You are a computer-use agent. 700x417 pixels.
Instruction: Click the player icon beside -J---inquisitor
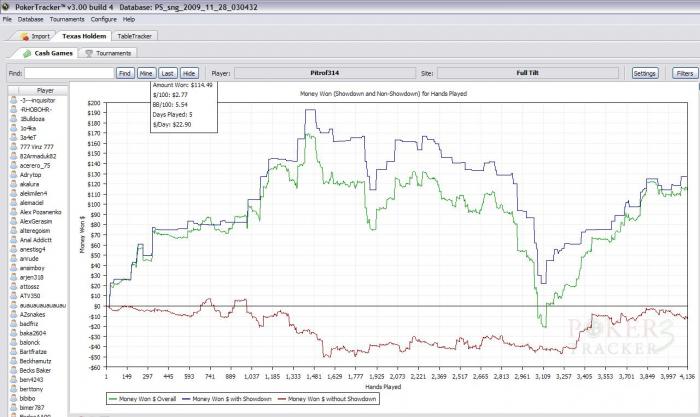[x=14, y=100]
